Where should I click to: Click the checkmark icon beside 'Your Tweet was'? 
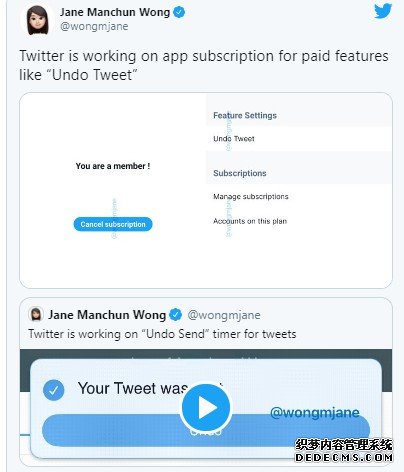(53, 390)
